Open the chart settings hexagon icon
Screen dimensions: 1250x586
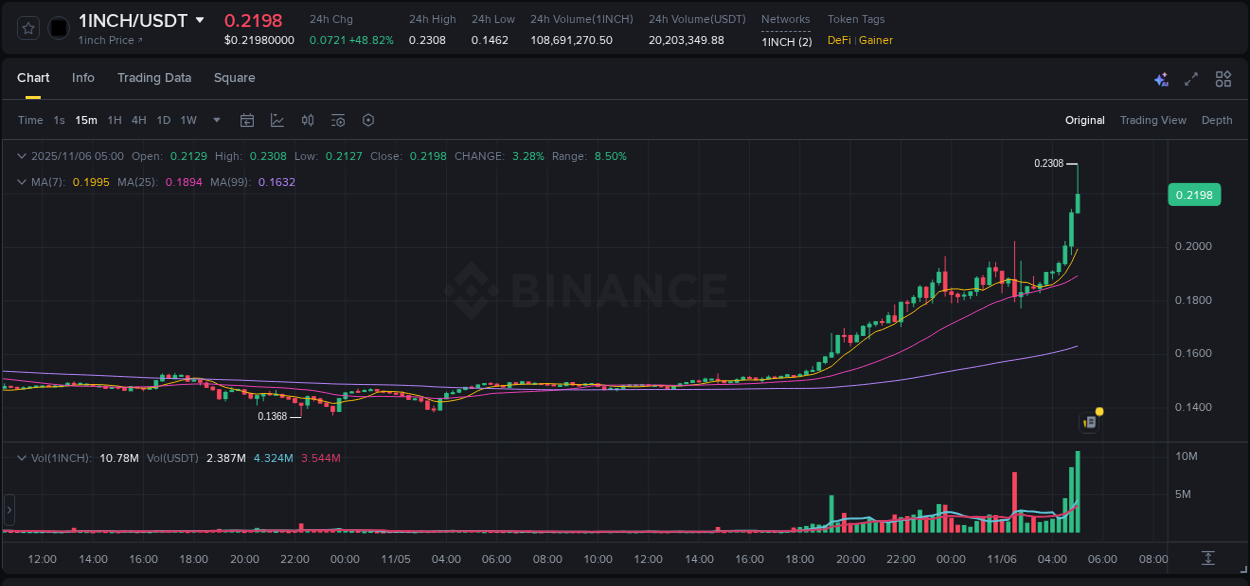pos(368,120)
